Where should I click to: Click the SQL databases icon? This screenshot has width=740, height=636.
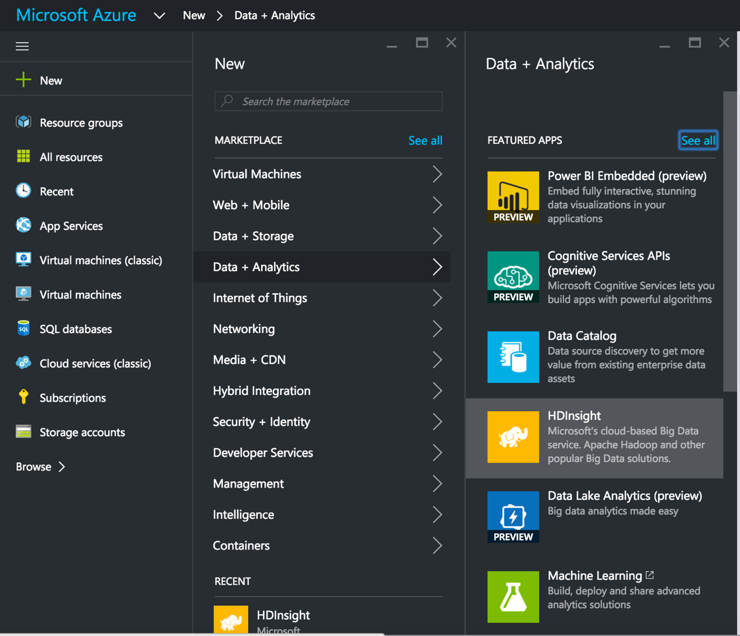[x=23, y=328]
